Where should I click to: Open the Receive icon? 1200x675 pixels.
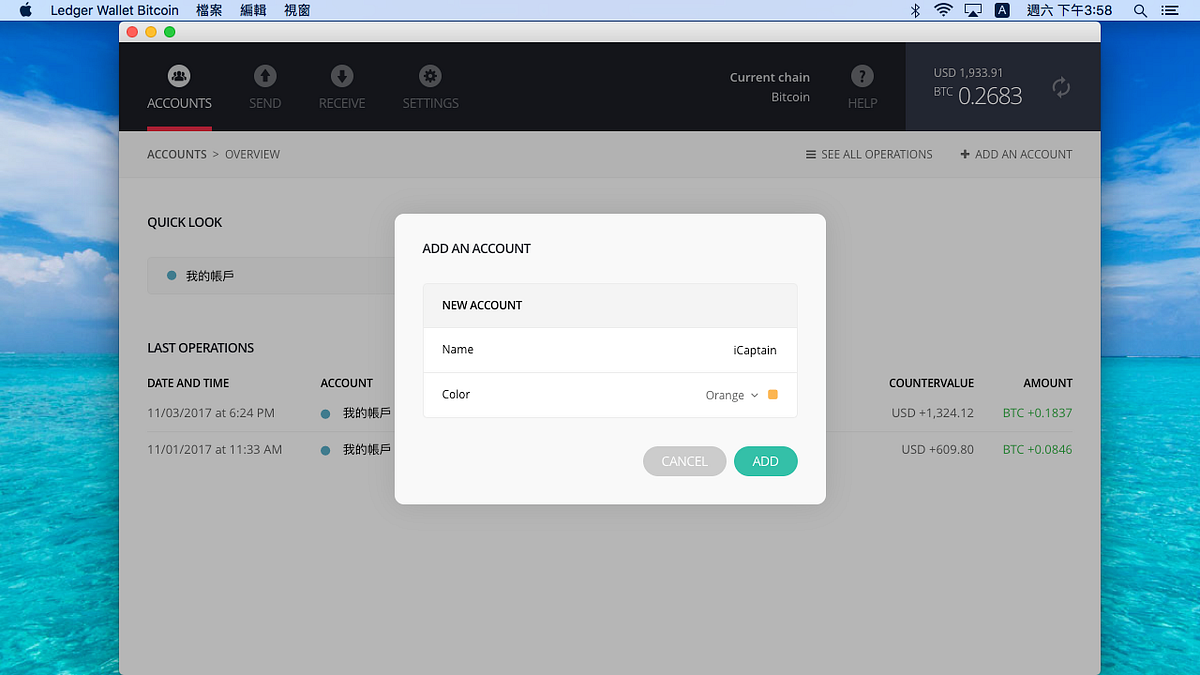342,76
